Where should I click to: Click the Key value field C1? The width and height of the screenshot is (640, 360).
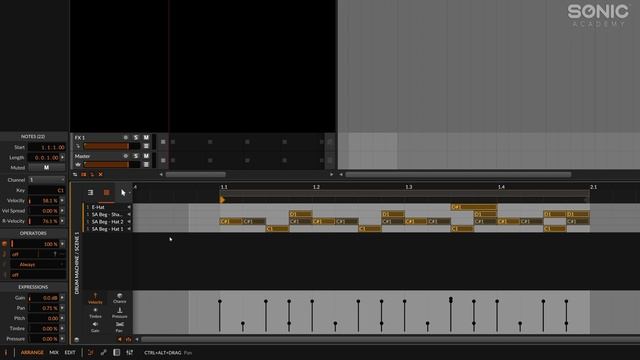47,190
